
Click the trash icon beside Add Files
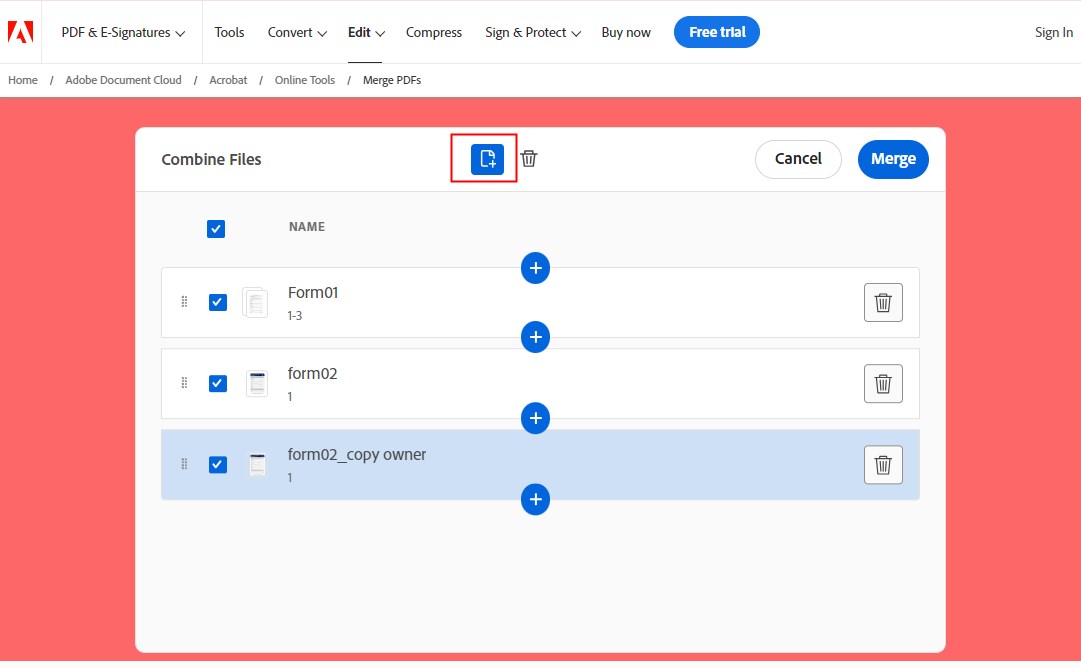pyautogui.click(x=529, y=158)
